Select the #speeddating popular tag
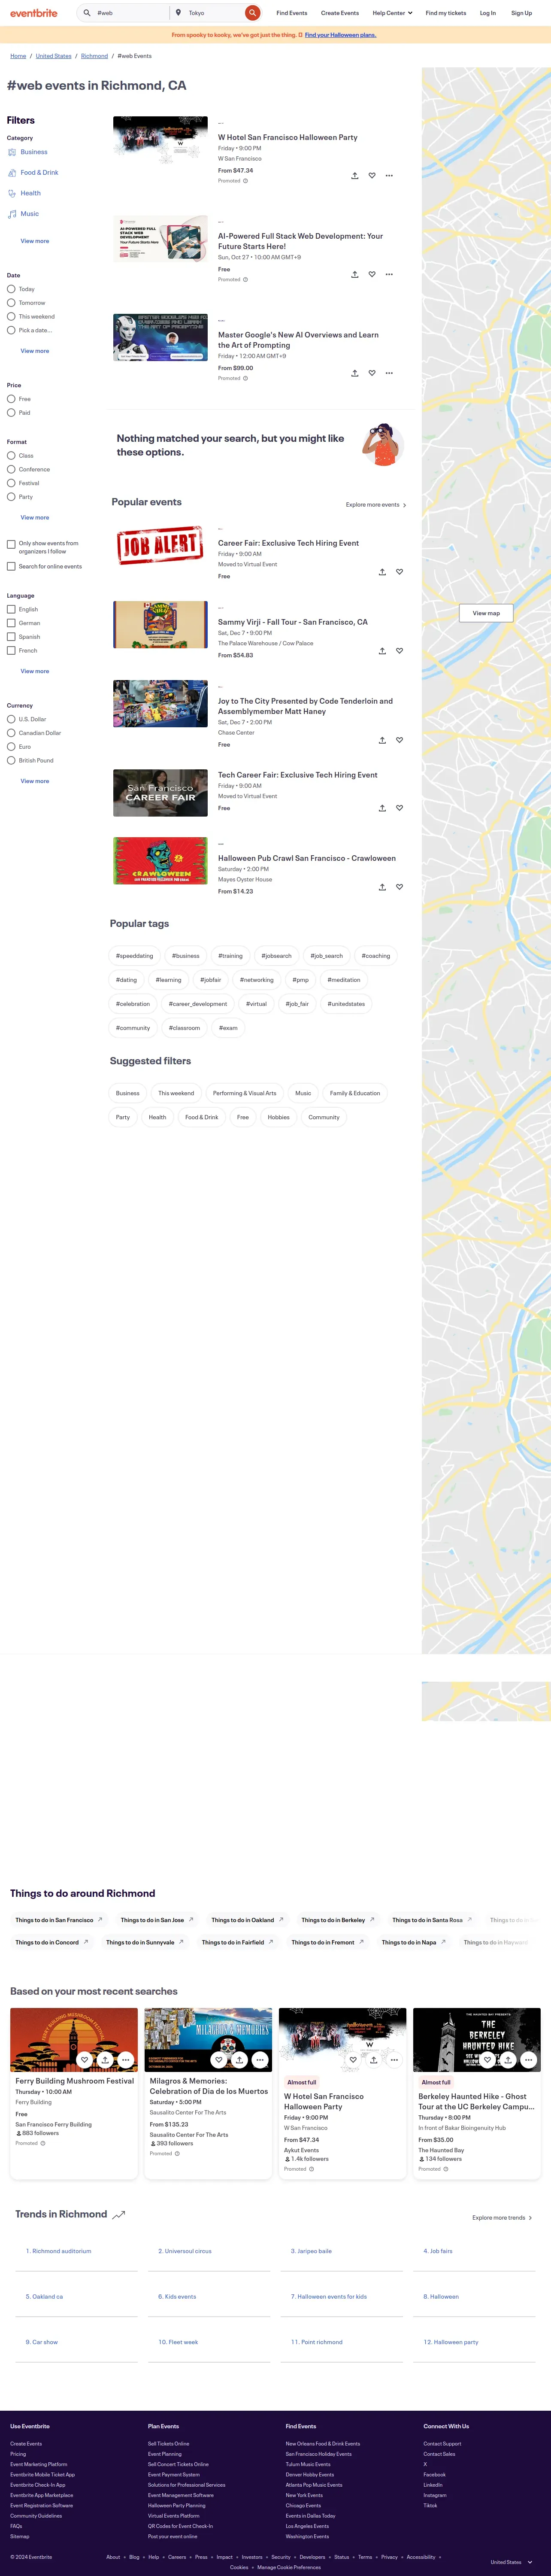This screenshot has height=2576, width=551. coord(134,956)
